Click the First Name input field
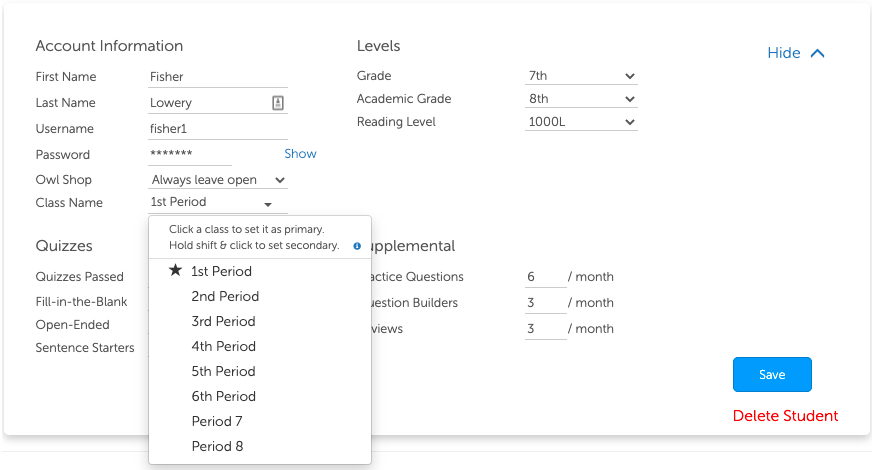 [x=217, y=77]
